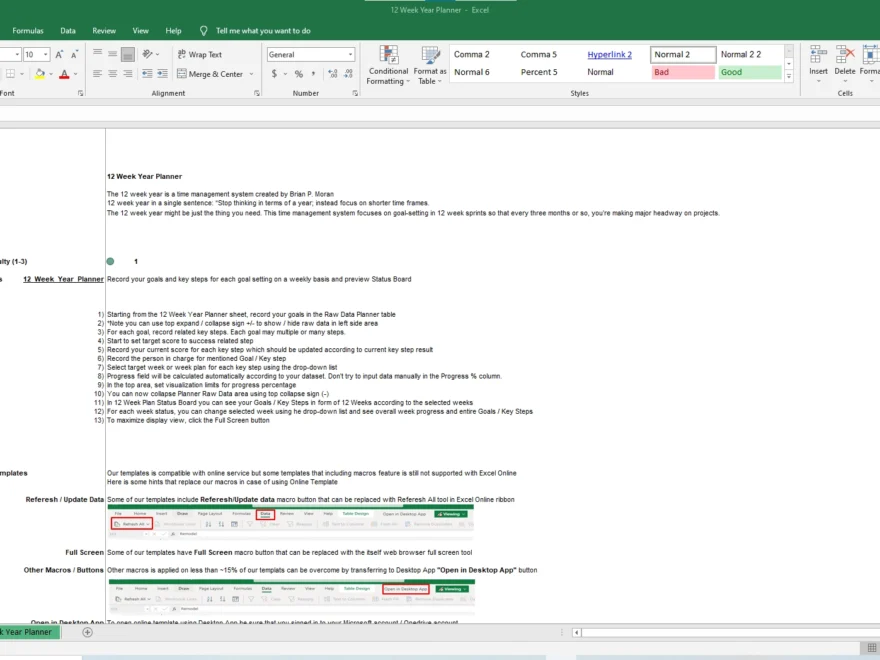
Task: Switch to the Review tab
Action: coord(104,31)
